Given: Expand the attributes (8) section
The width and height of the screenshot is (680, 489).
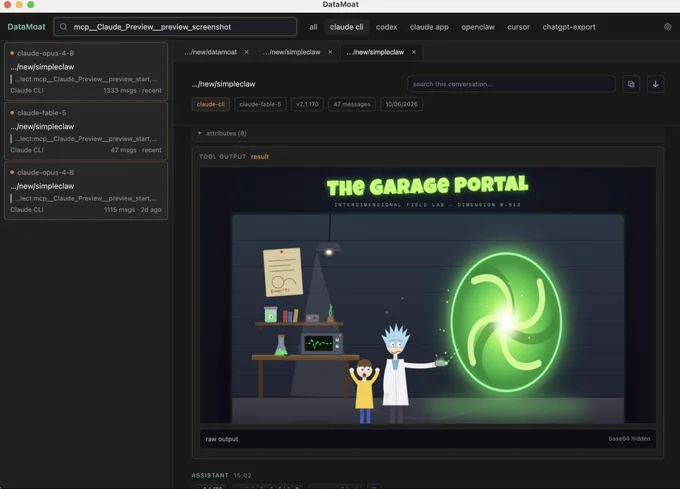Looking at the screenshot, I should point(222,133).
